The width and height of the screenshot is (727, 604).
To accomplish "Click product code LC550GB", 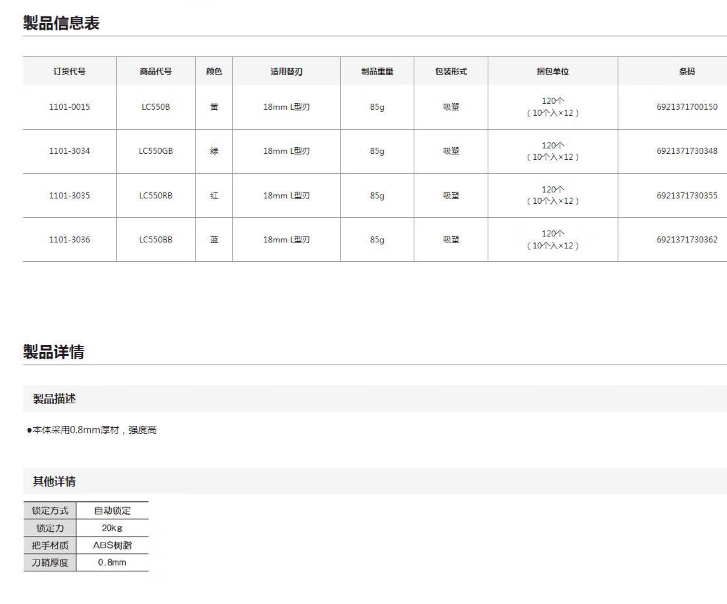I will [155, 151].
